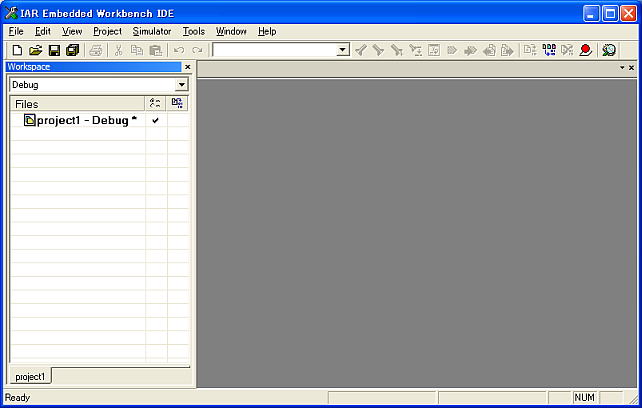Screen dimensions: 642x408
Task: Click the checkmark in project1 - Debug row
Action: (x=155, y=120)
